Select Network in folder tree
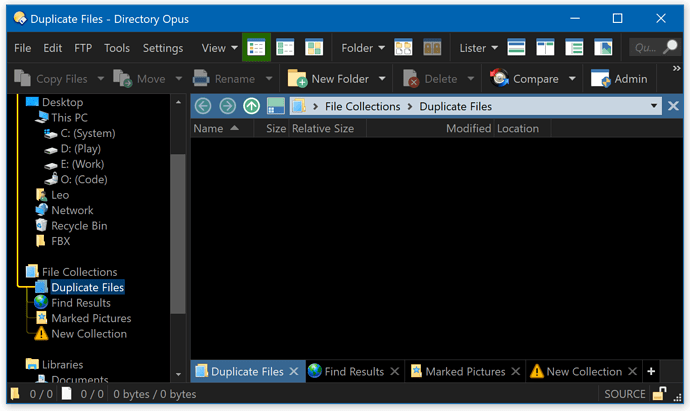 (x=64, y=210)
